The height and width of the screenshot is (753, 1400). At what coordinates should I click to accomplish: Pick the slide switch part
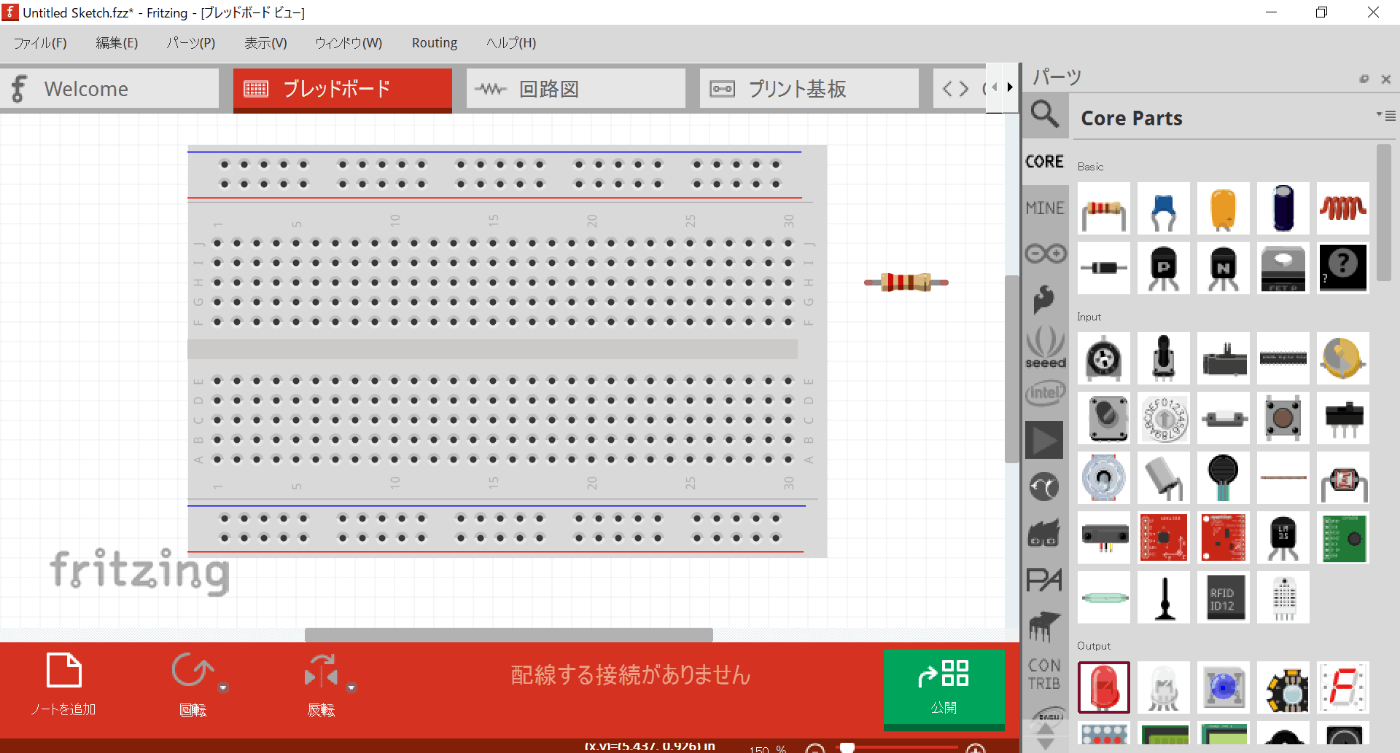1343,418
